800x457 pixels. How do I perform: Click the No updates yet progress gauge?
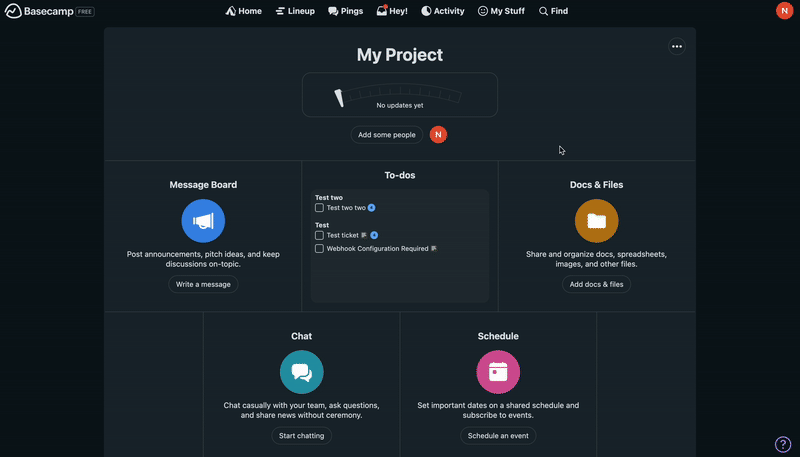point(399,95)
